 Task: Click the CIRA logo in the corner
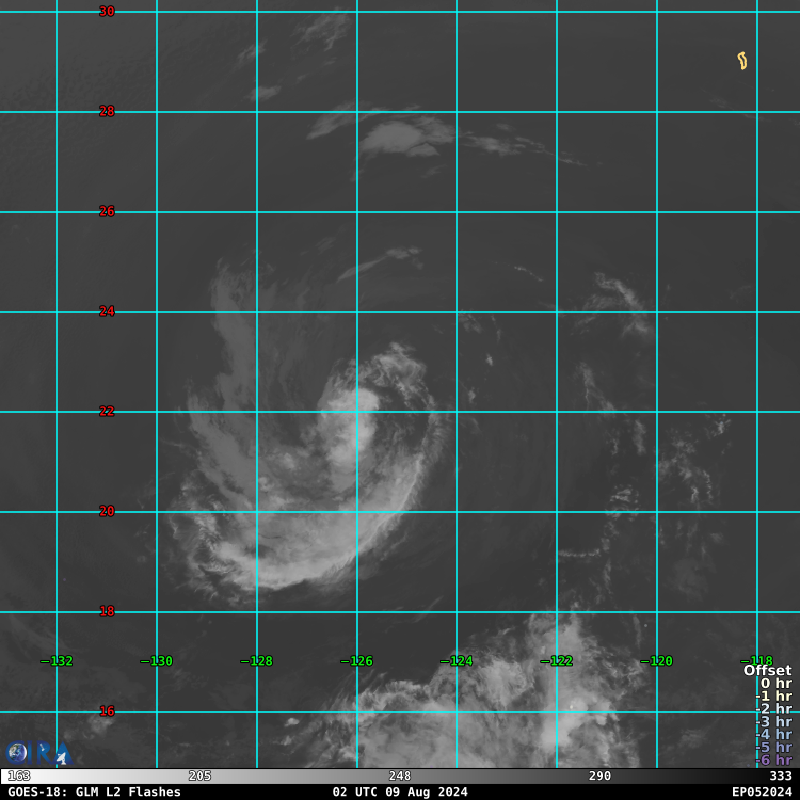35,753
